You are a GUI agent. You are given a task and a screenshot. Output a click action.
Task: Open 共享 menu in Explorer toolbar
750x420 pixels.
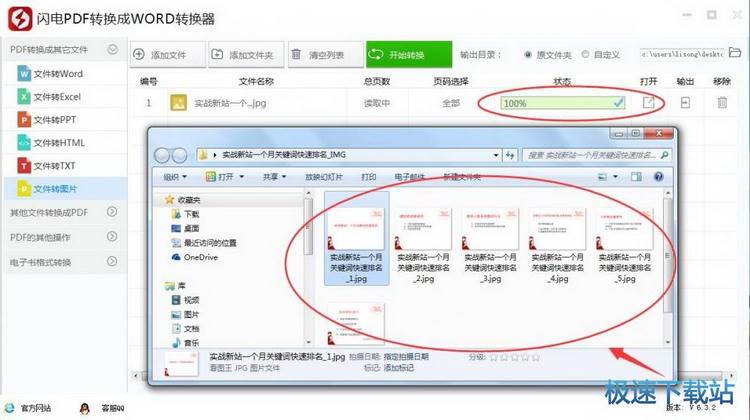point(274,177)
